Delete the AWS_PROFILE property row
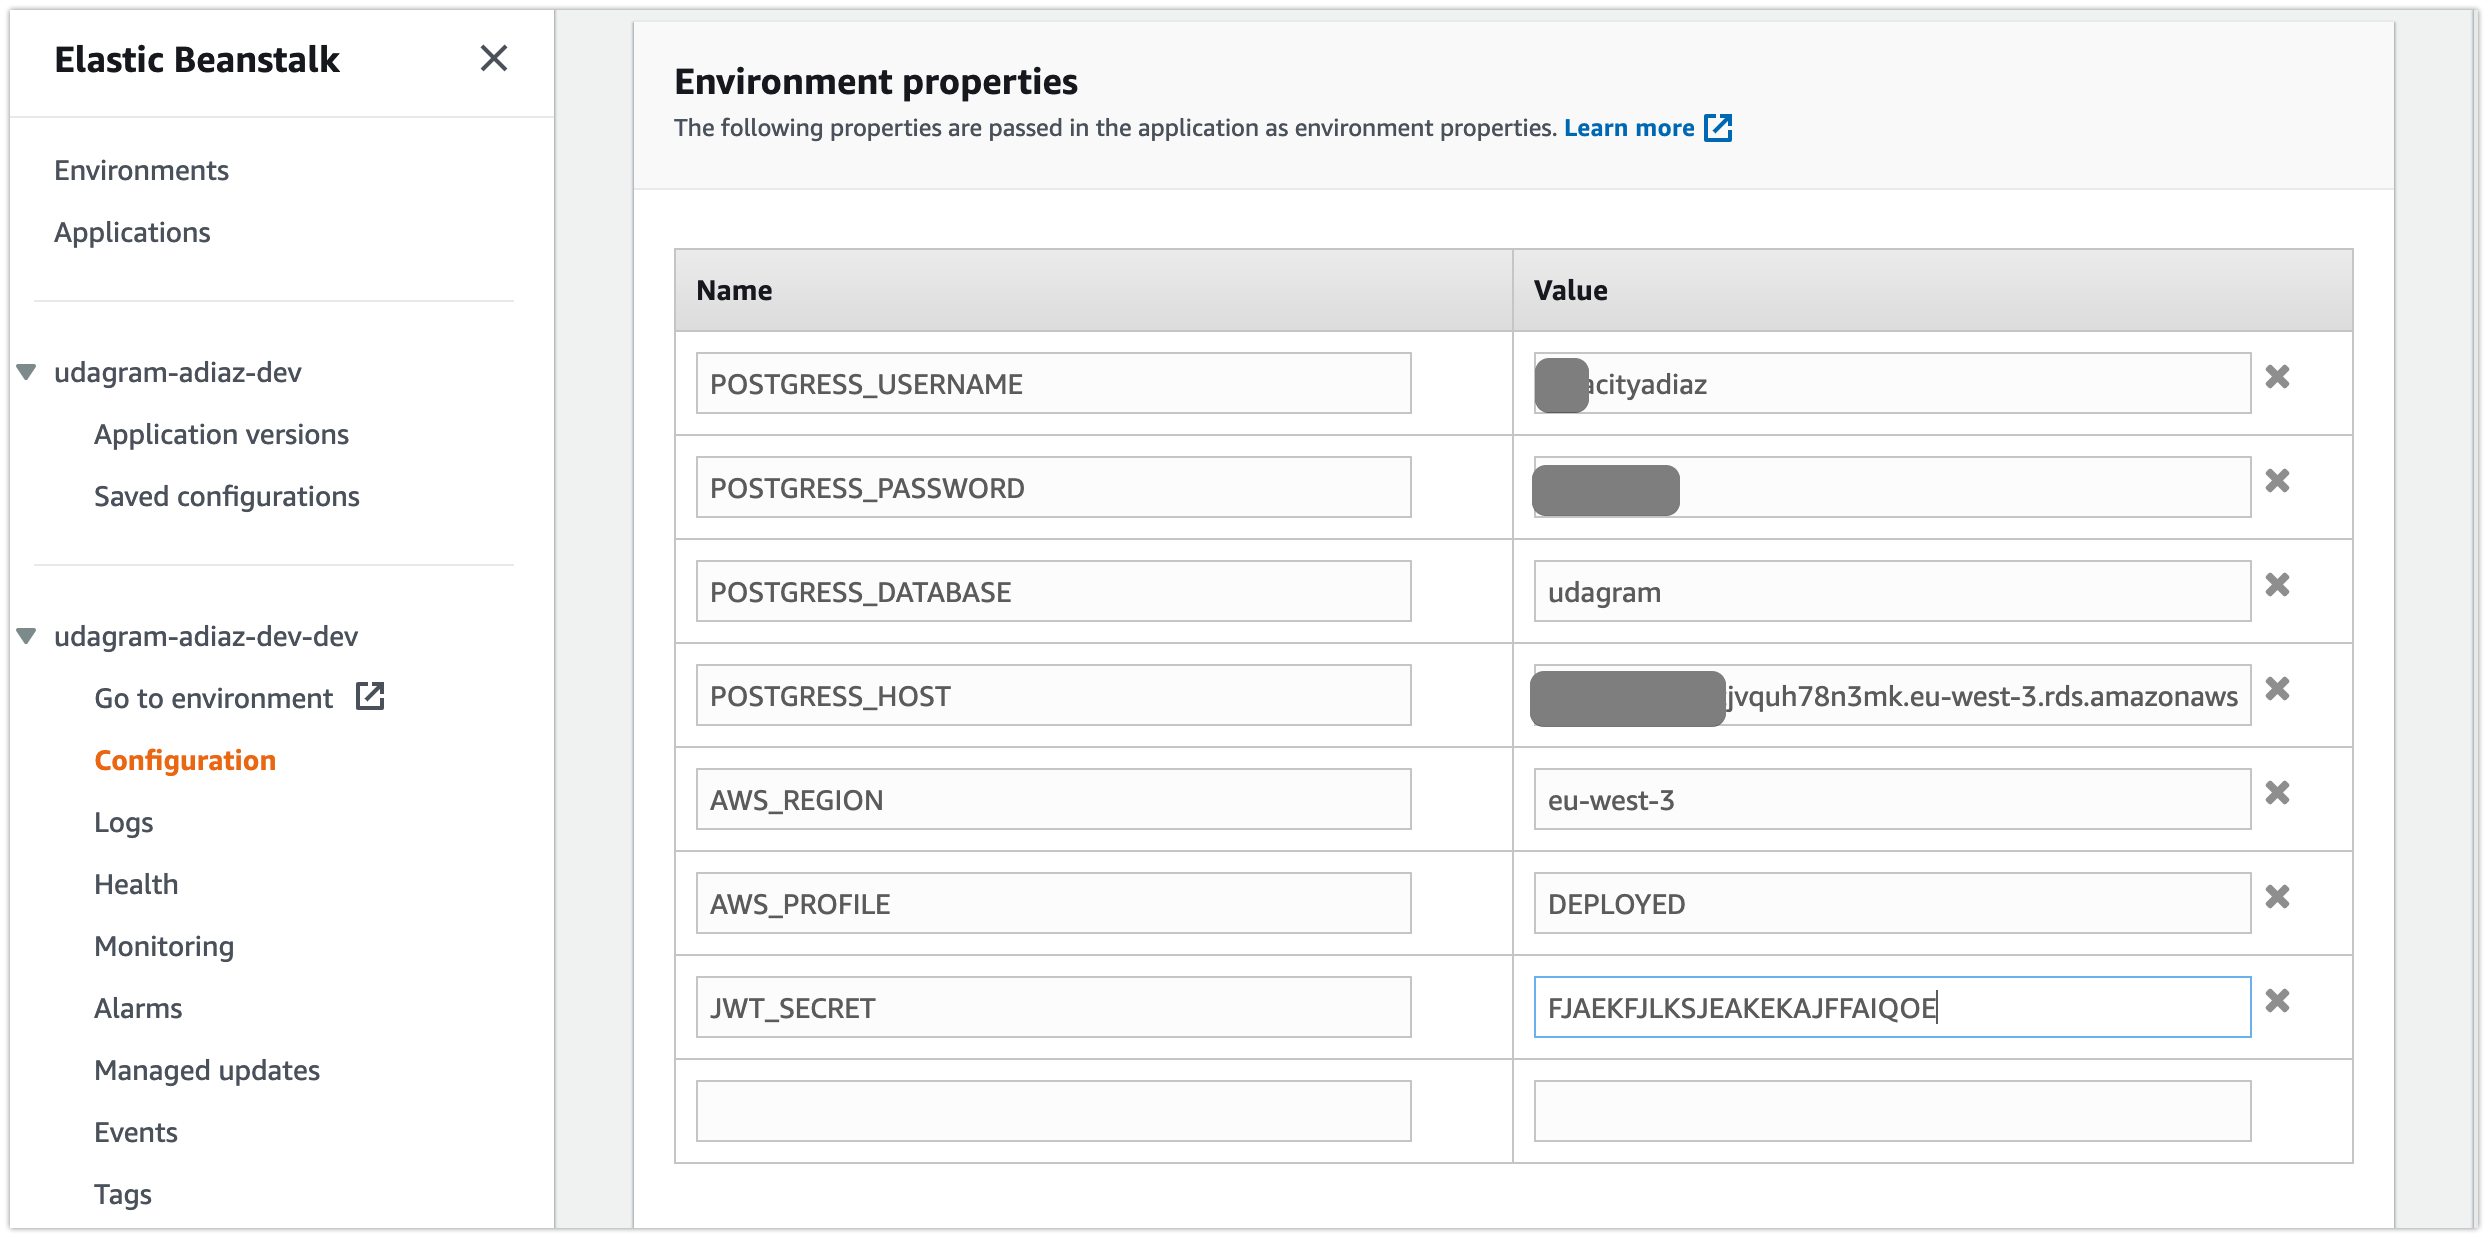 [x=2277, y=897]
